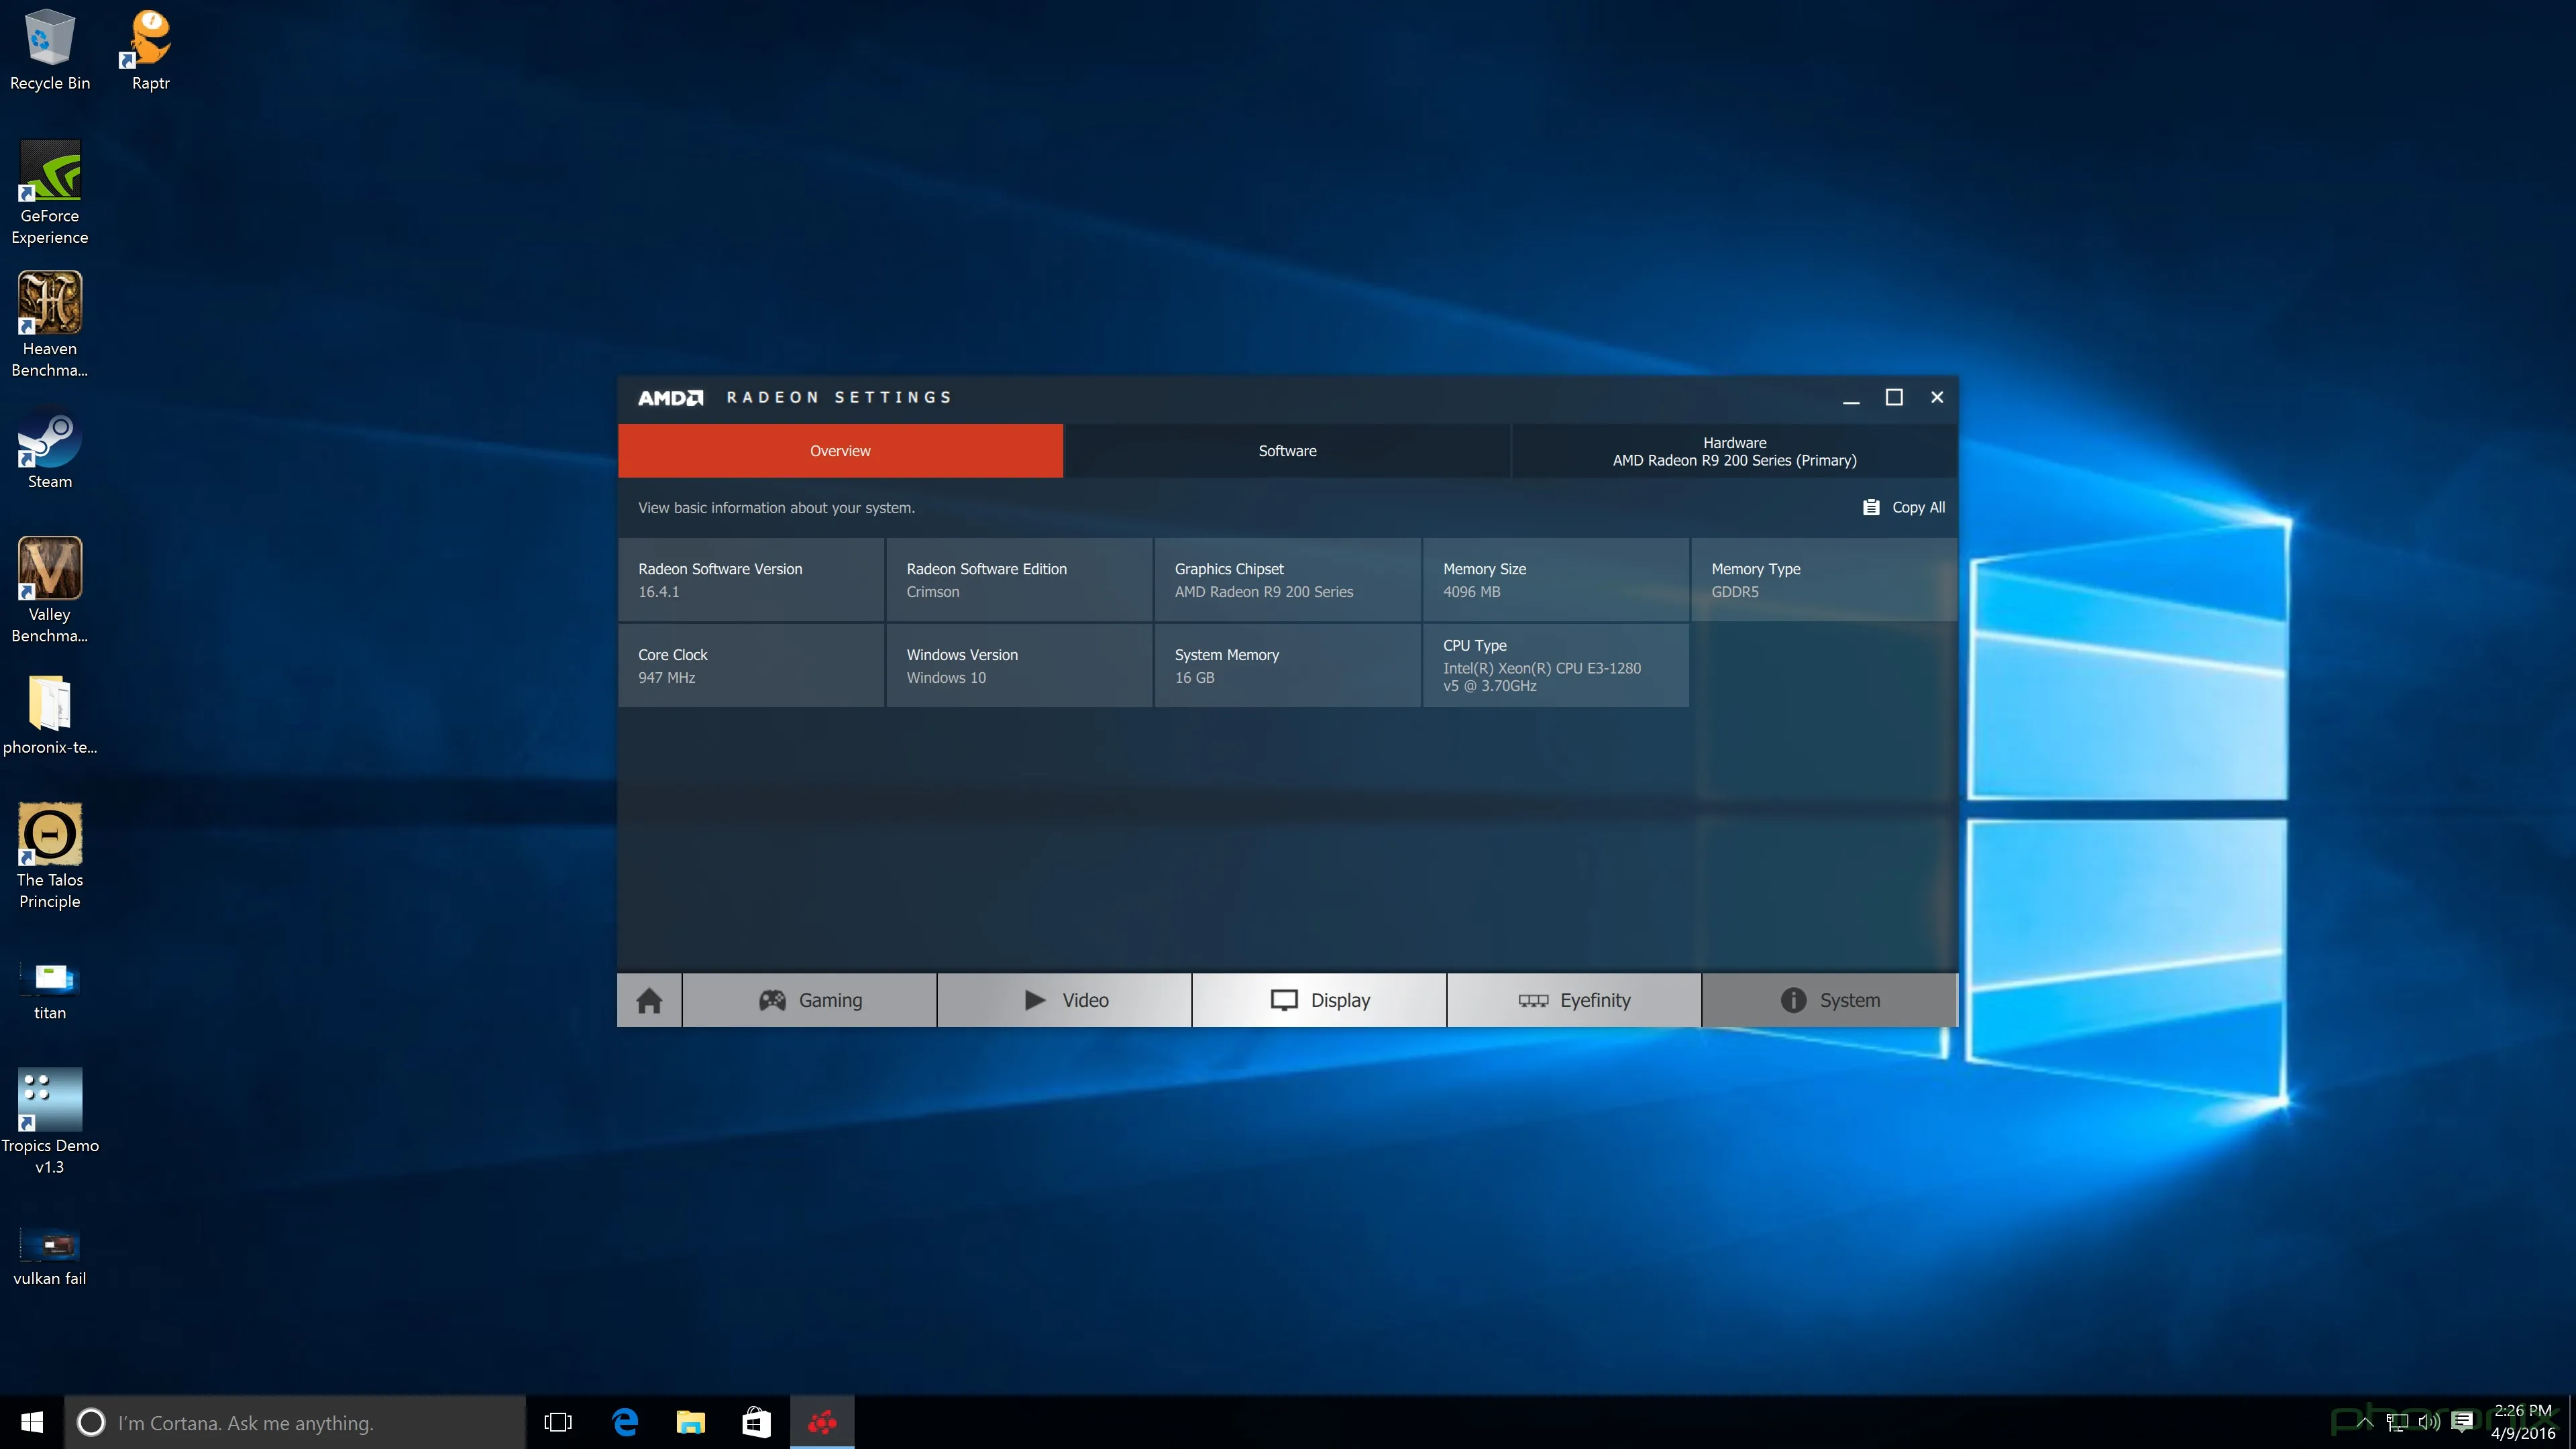The image size is (2576, 1449).
Task: Switch to the Hardware tab
Action: [x=1734, y=451]
